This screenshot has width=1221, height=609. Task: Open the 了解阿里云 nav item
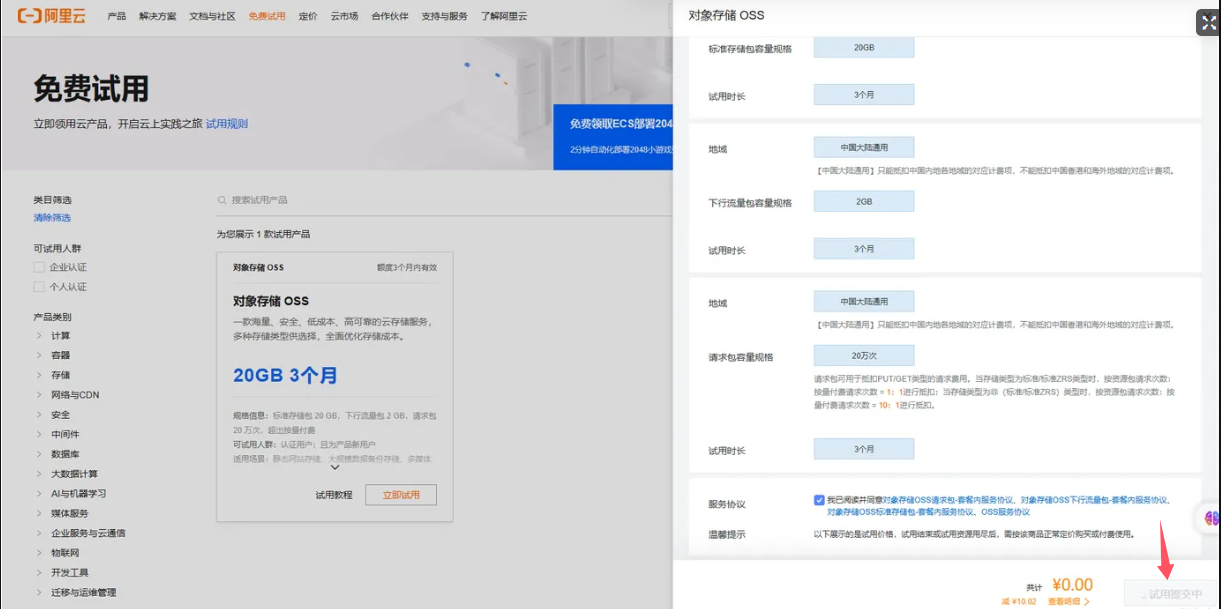coord(504,17)
